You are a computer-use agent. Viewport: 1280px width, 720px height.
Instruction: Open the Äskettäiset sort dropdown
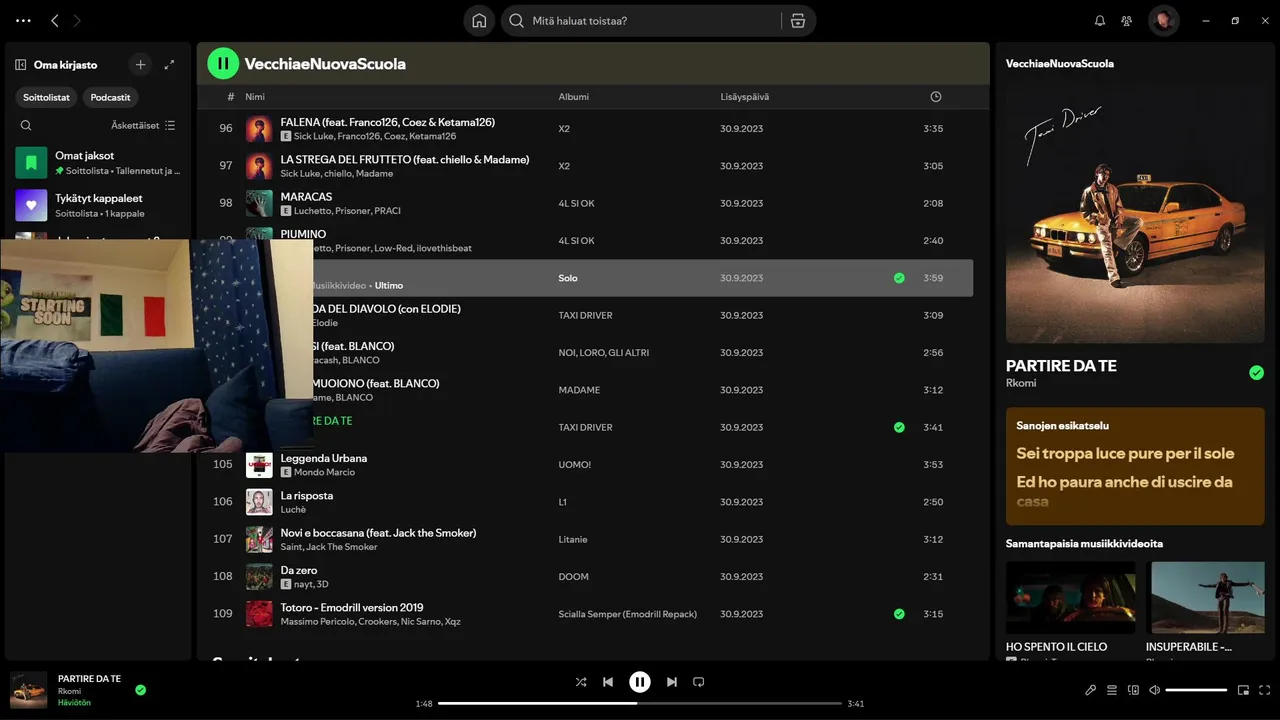point(143,125)
